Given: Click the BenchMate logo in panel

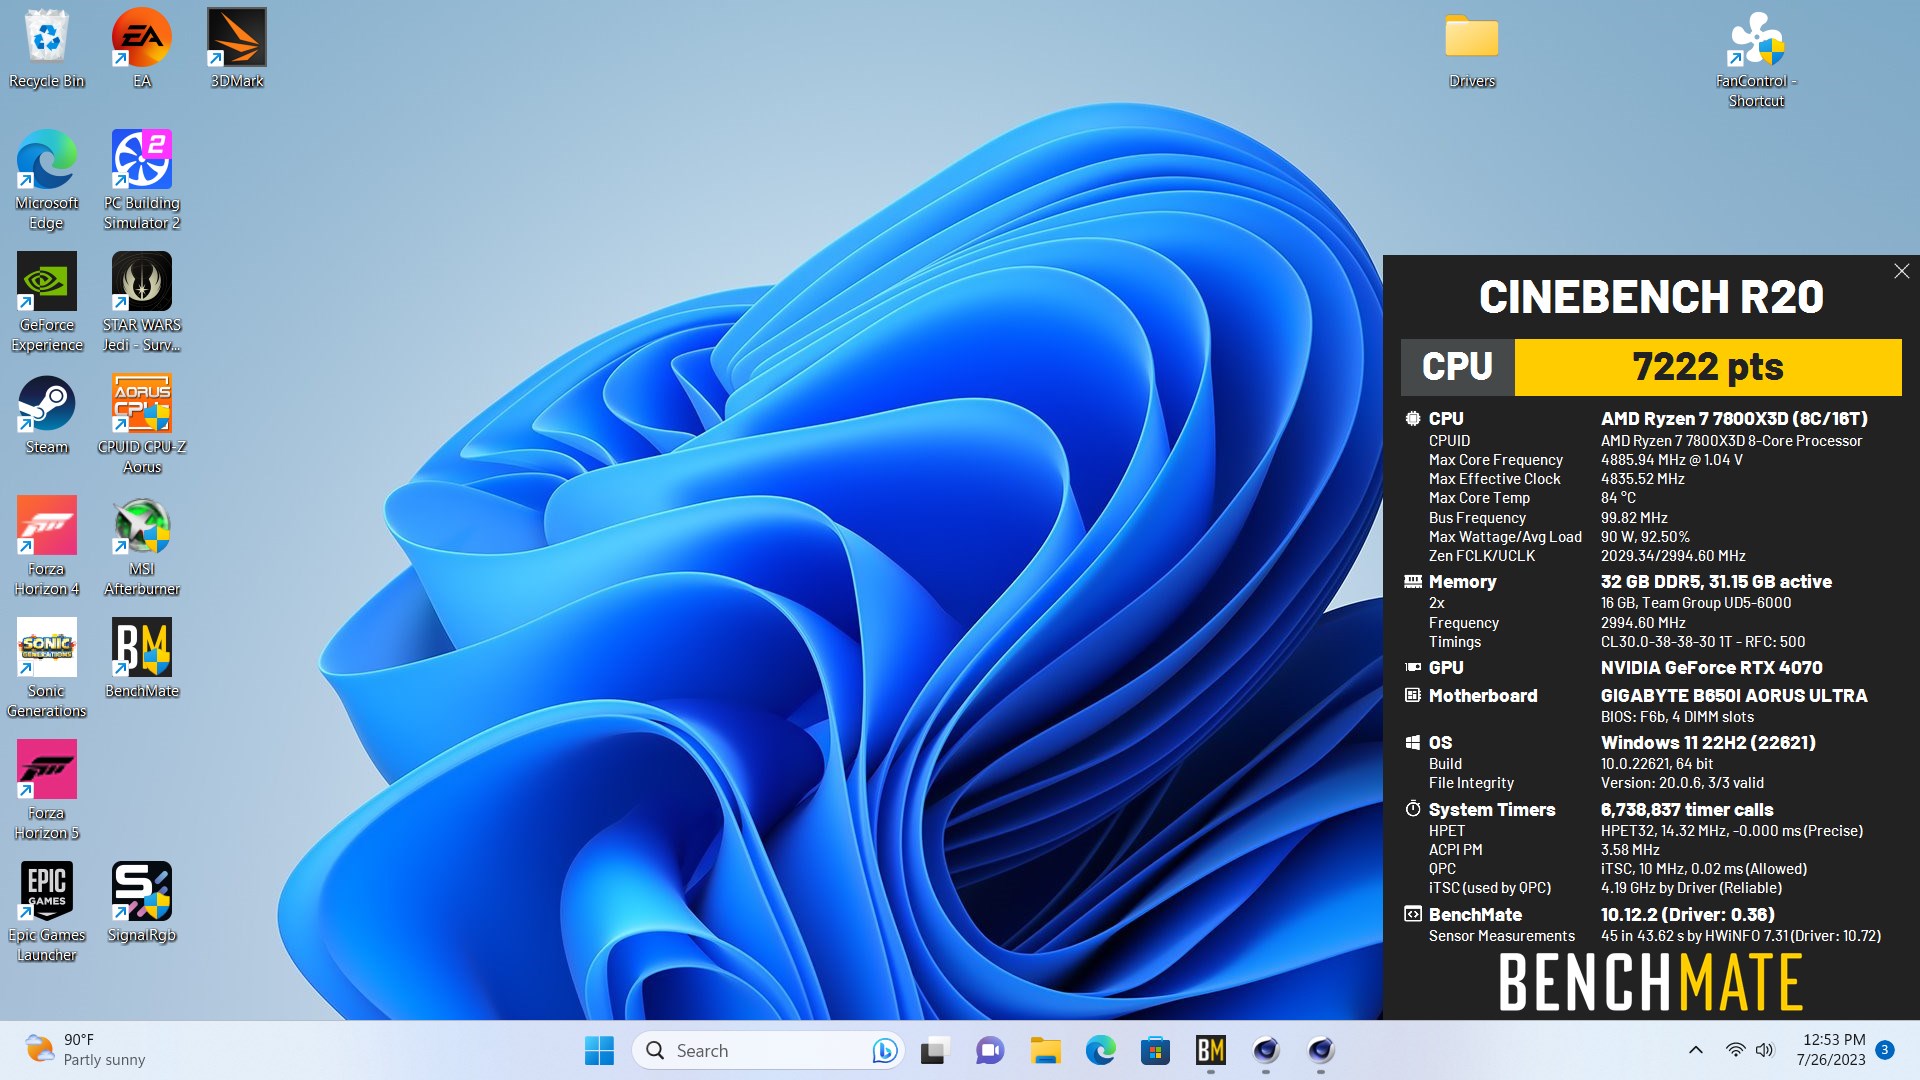Looking at the screenshot, I should (x=1650, y=982).
